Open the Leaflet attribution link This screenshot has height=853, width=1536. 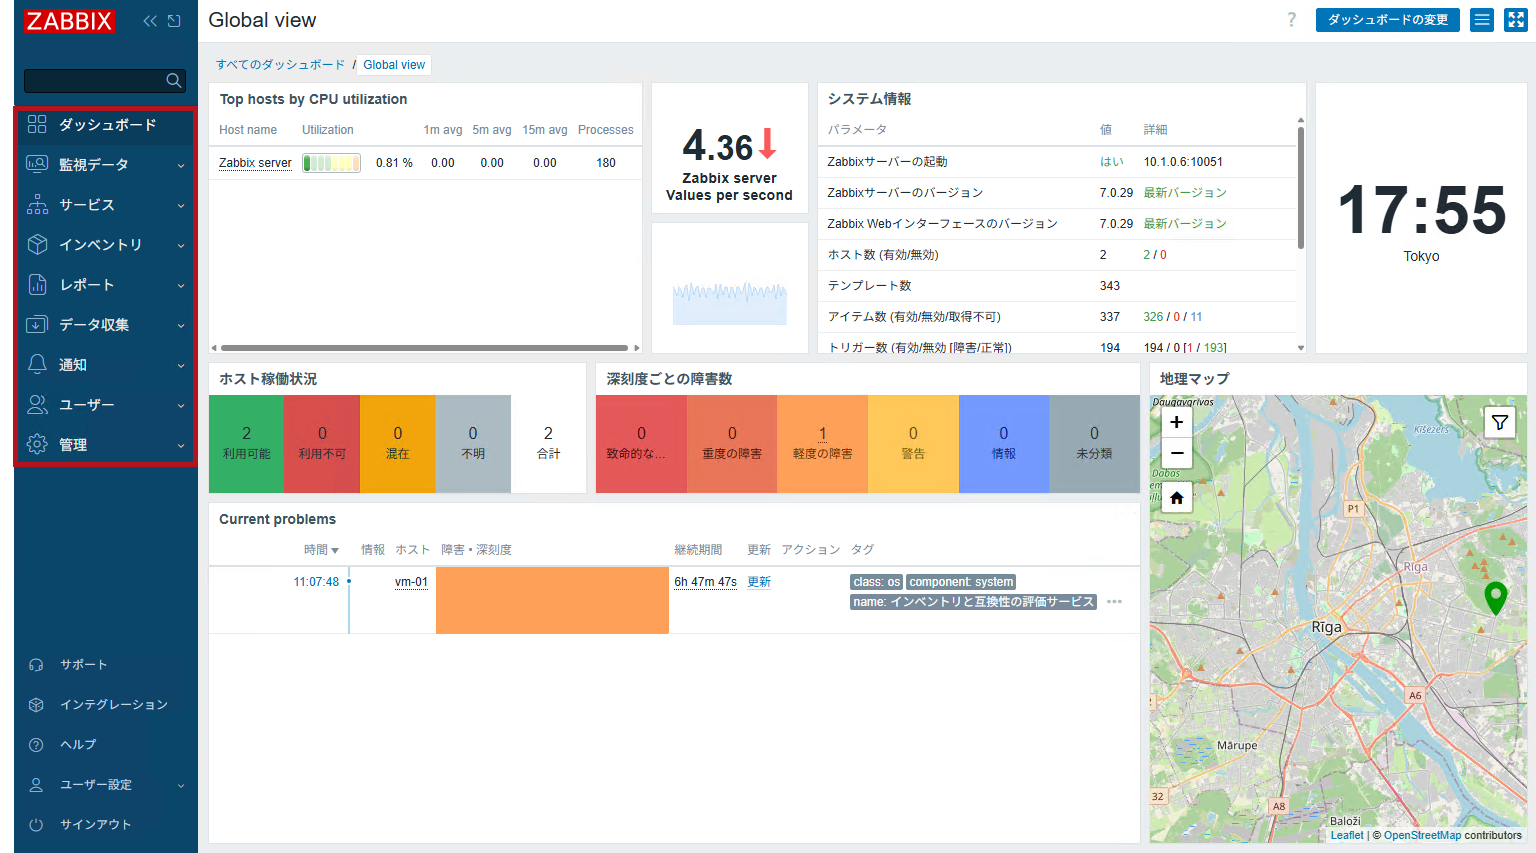click(1347, 835)
